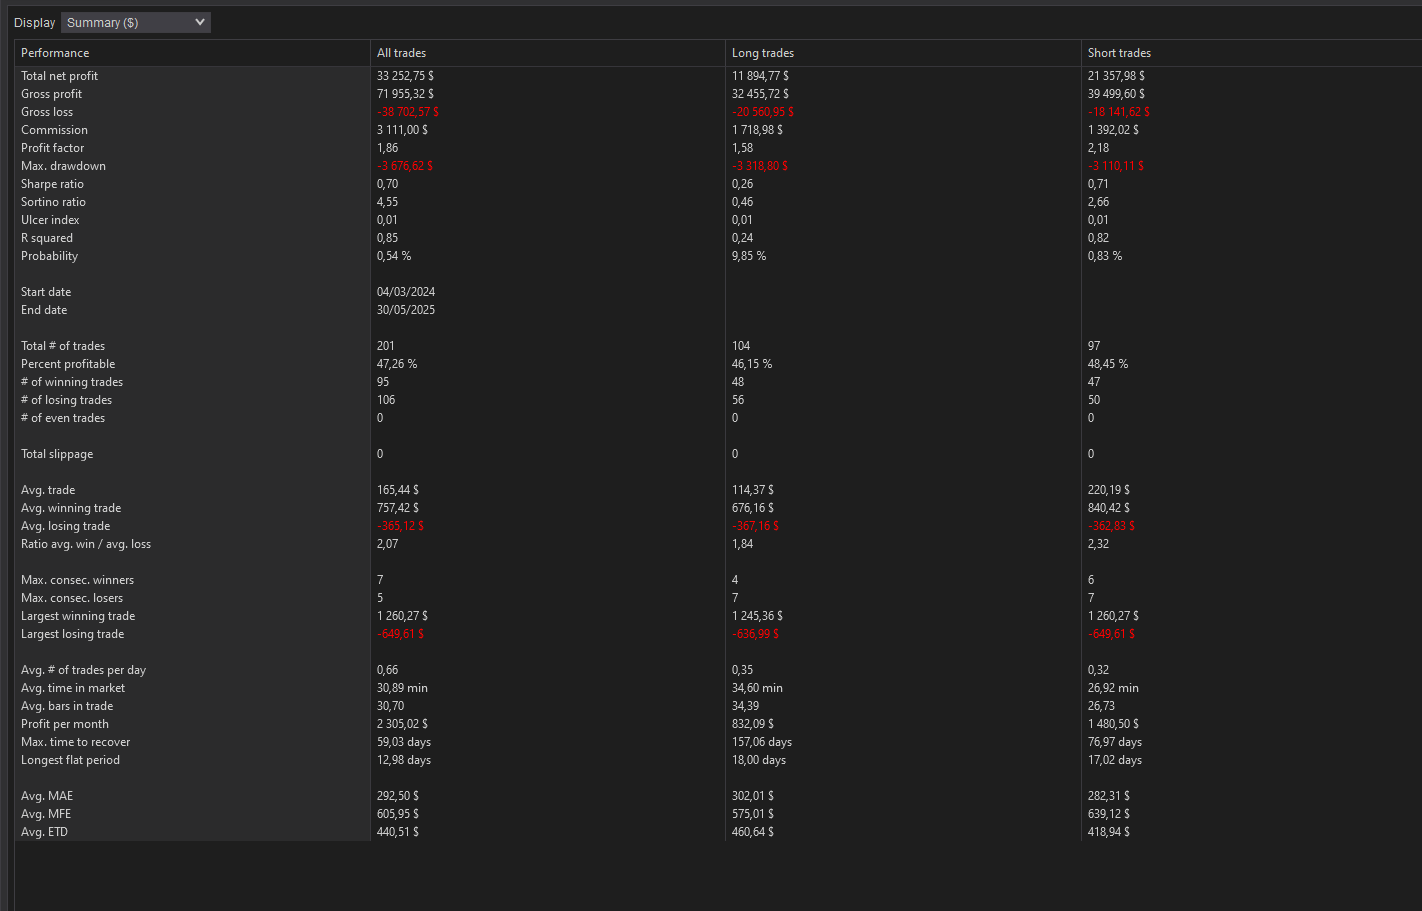Click Long max recover time 157,06 days

click(x=762, y=742)
